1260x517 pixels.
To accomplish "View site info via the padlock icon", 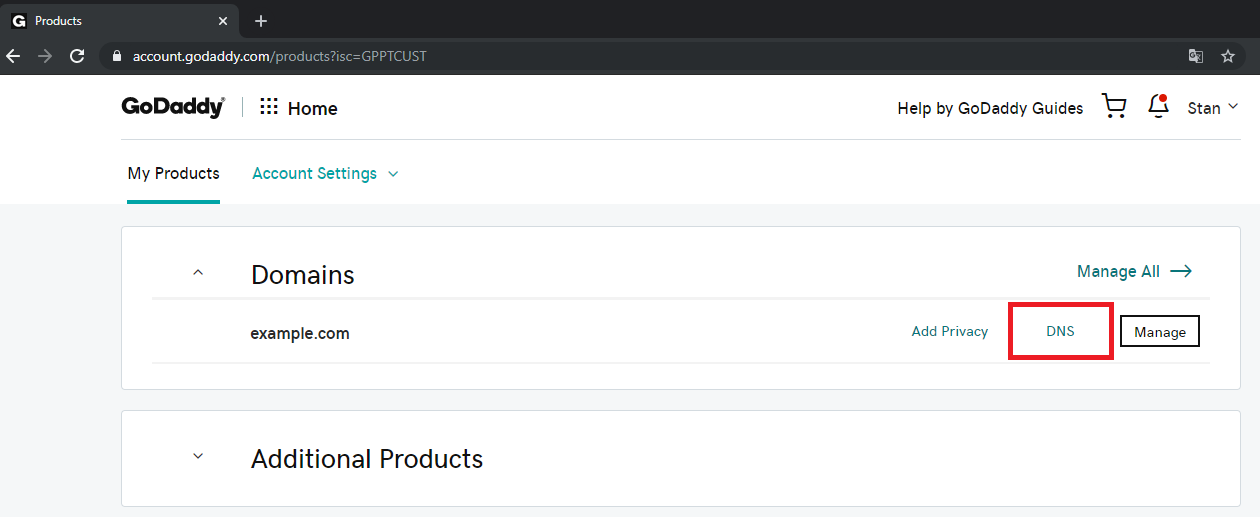I will click(x=117, y=56).
